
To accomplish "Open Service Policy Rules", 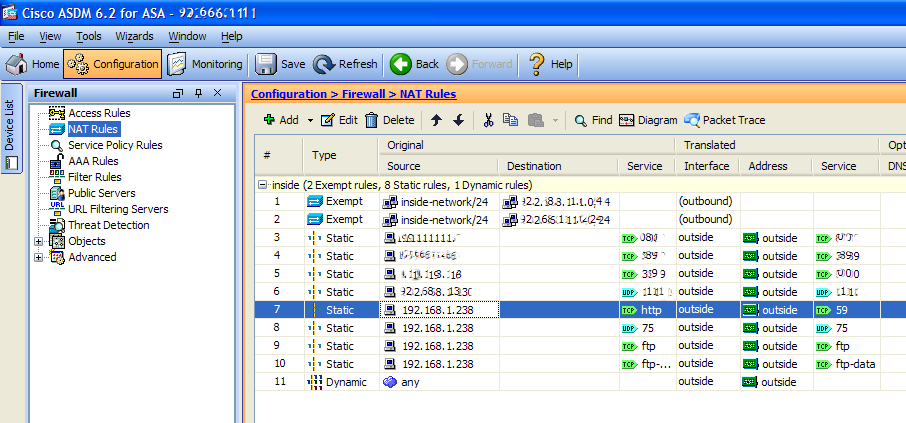I will tap(115, 145).
